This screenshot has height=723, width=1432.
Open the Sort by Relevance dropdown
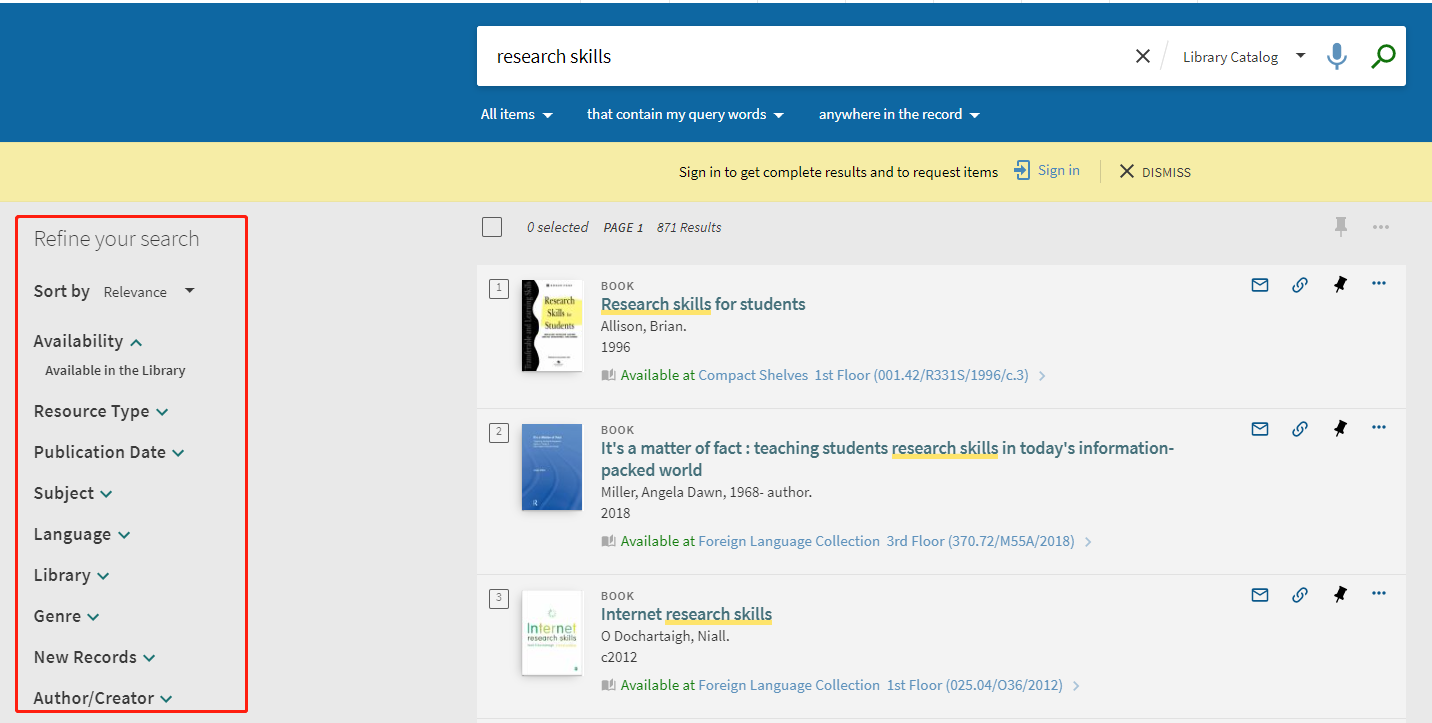pos(148,292)
